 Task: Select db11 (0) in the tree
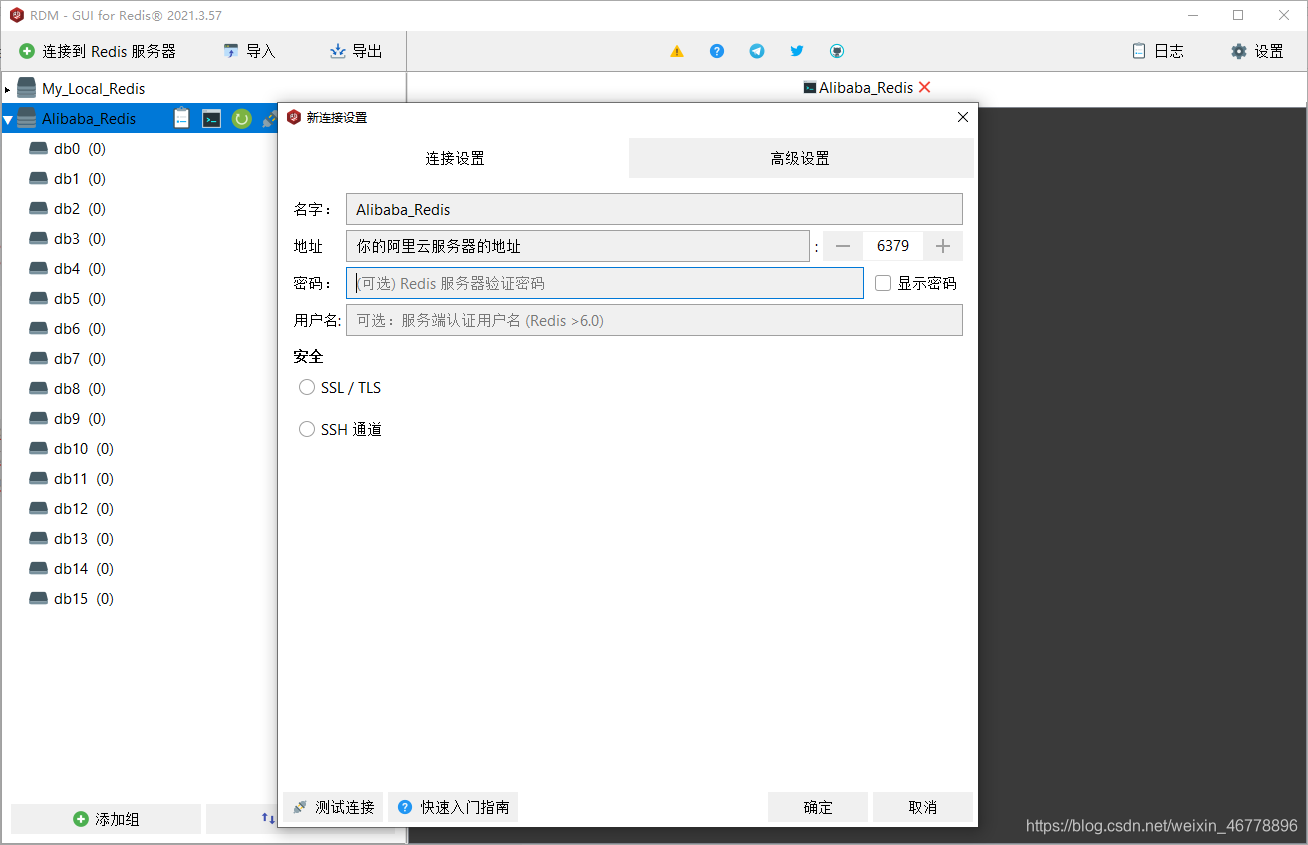point(84,479)
